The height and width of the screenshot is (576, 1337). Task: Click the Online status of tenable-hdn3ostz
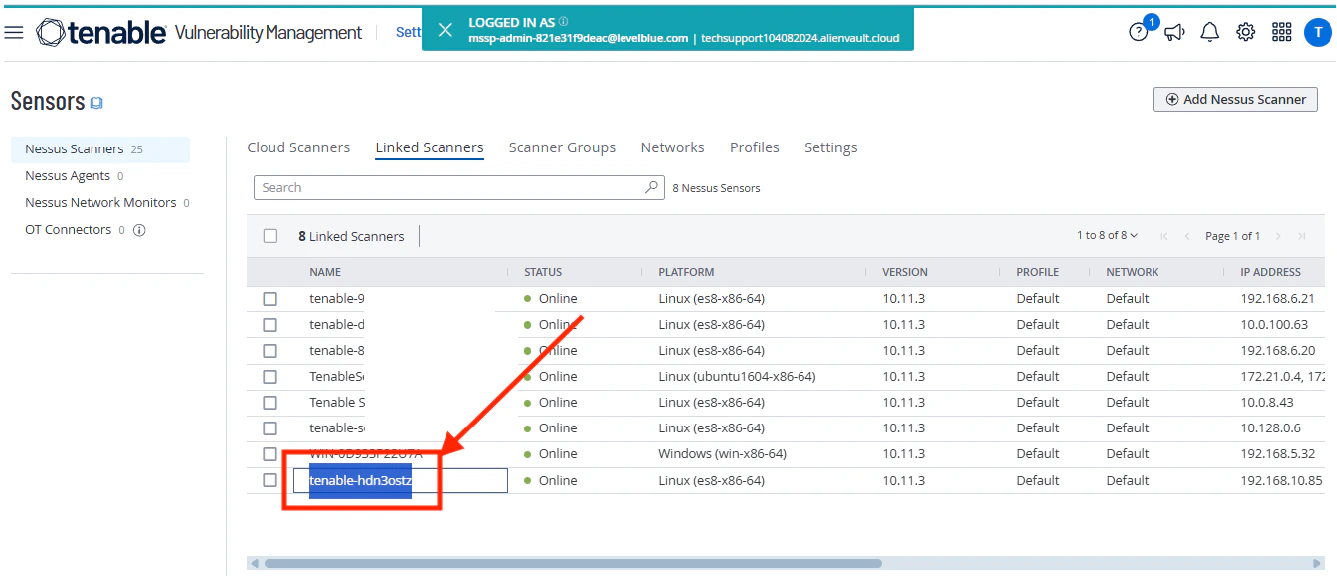click(558, 481)
